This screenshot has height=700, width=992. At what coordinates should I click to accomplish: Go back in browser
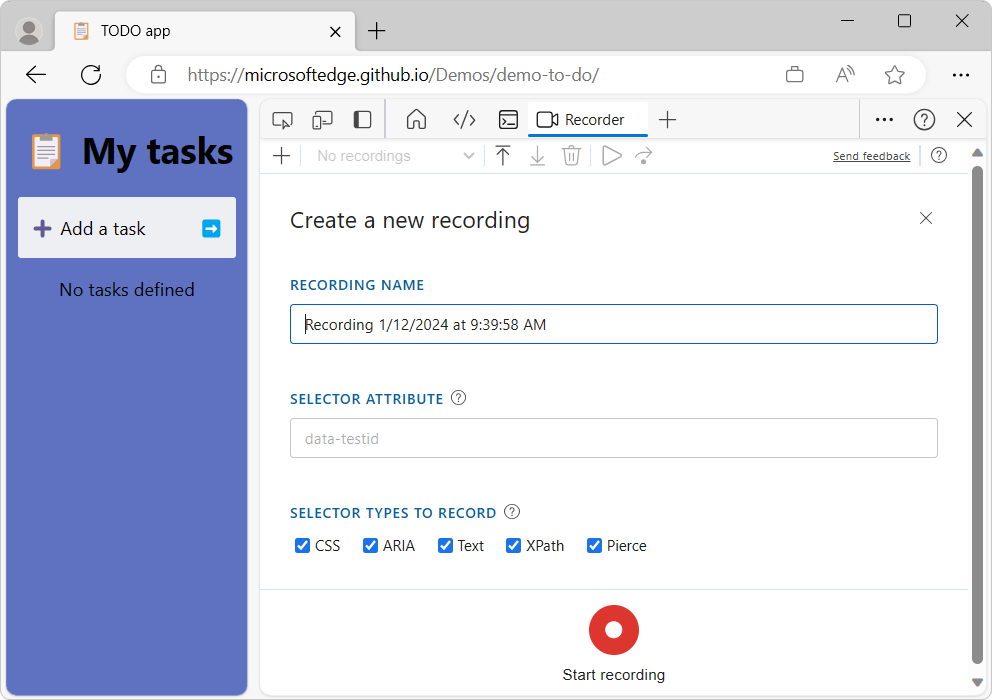36,75
